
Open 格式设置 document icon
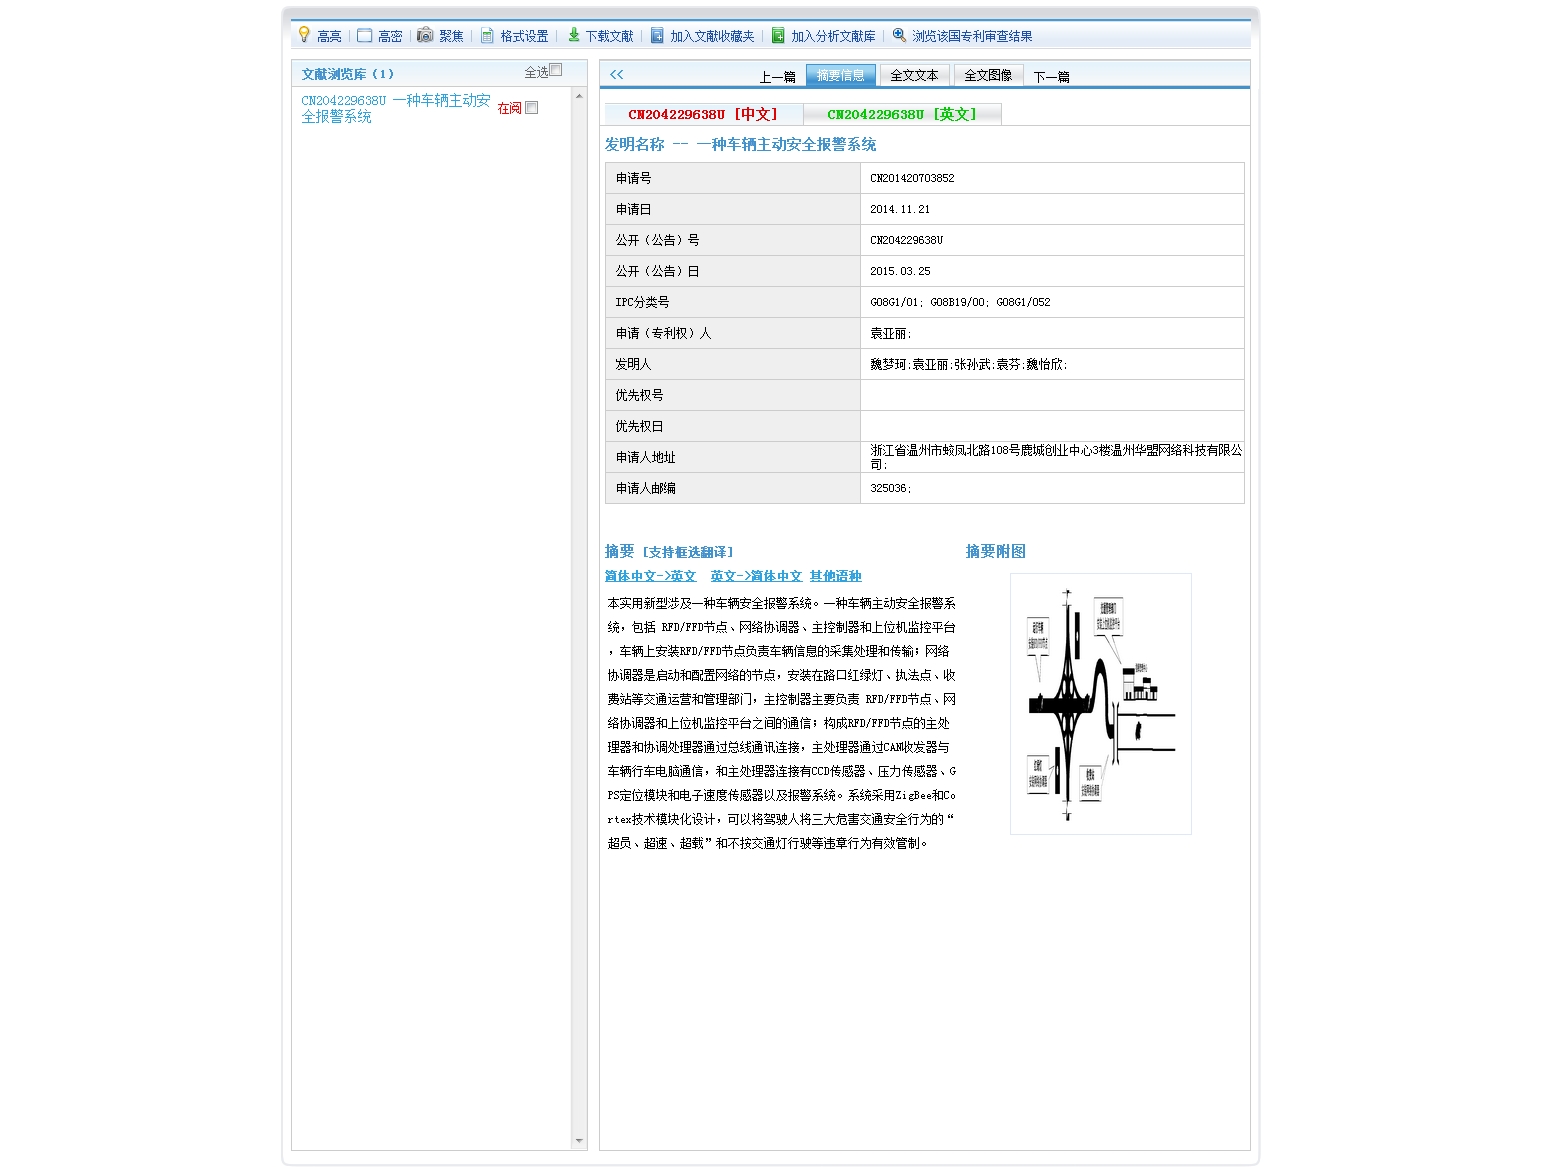[x=487, y=36]
